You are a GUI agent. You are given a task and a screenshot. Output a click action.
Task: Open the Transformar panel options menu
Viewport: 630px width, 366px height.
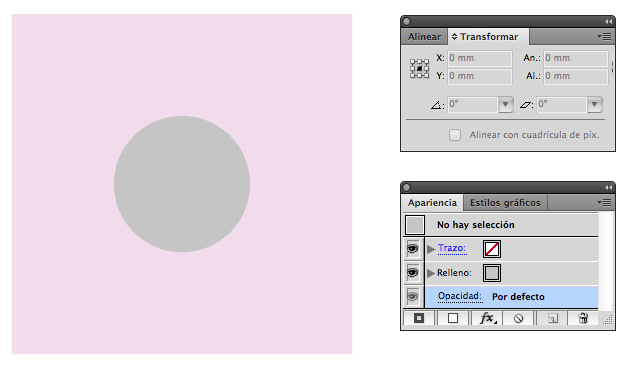click(x=604, y=37)
